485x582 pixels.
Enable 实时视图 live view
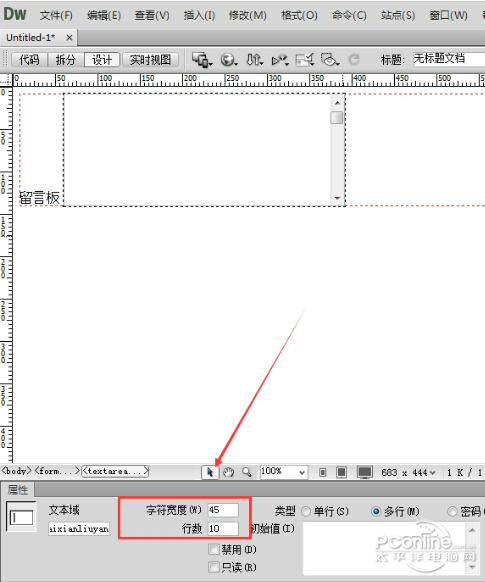150,59
